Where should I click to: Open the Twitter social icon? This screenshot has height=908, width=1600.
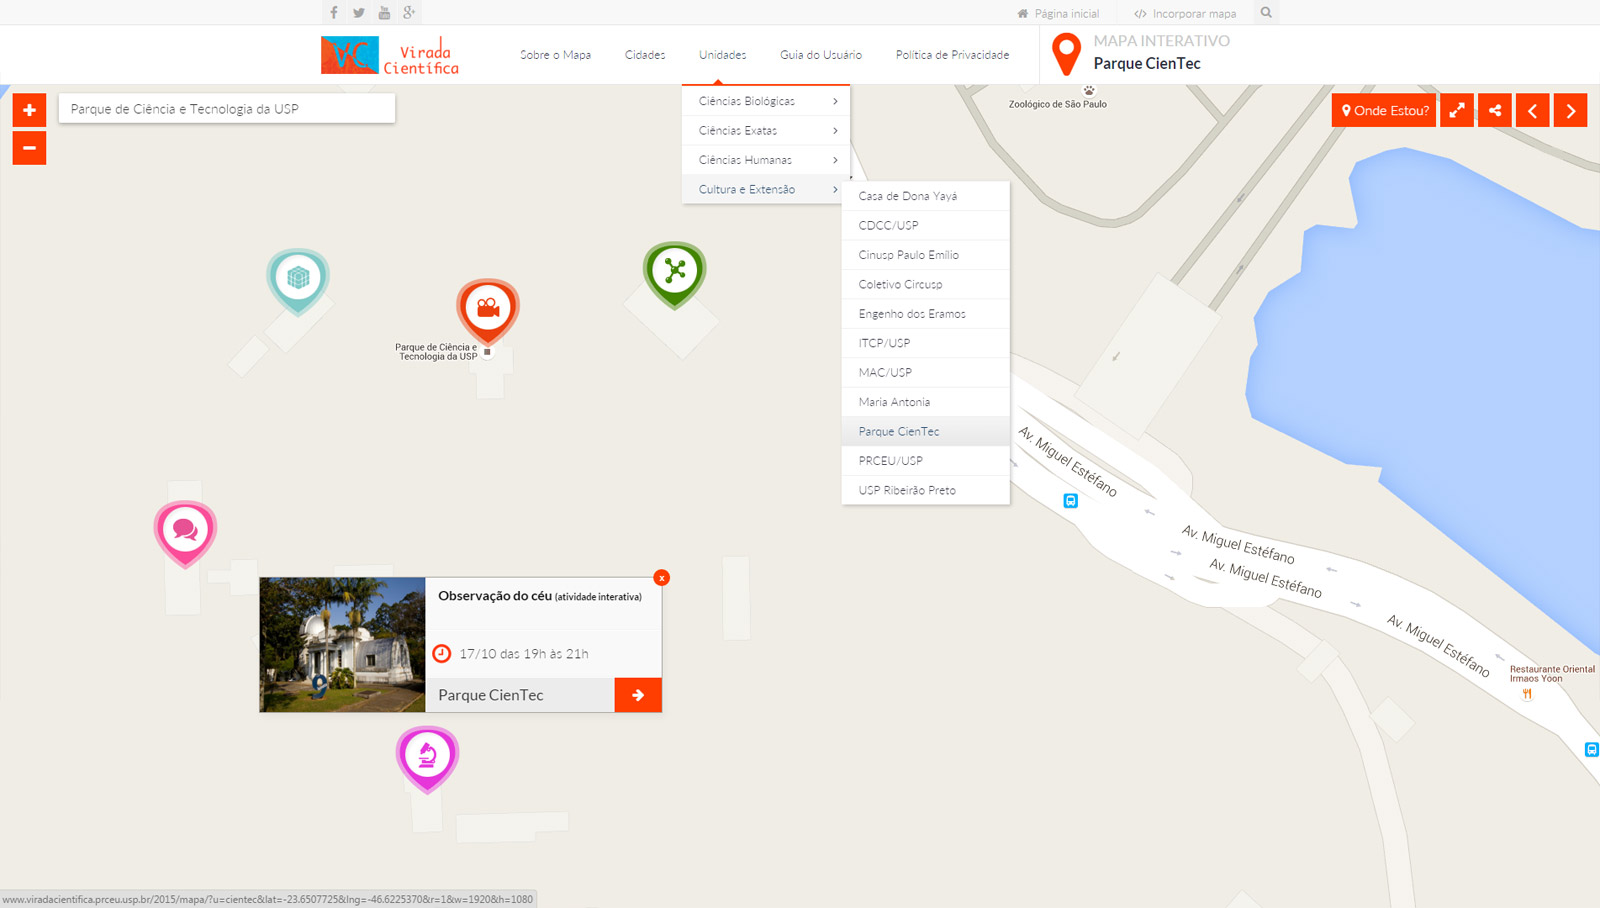pos(359,13)
